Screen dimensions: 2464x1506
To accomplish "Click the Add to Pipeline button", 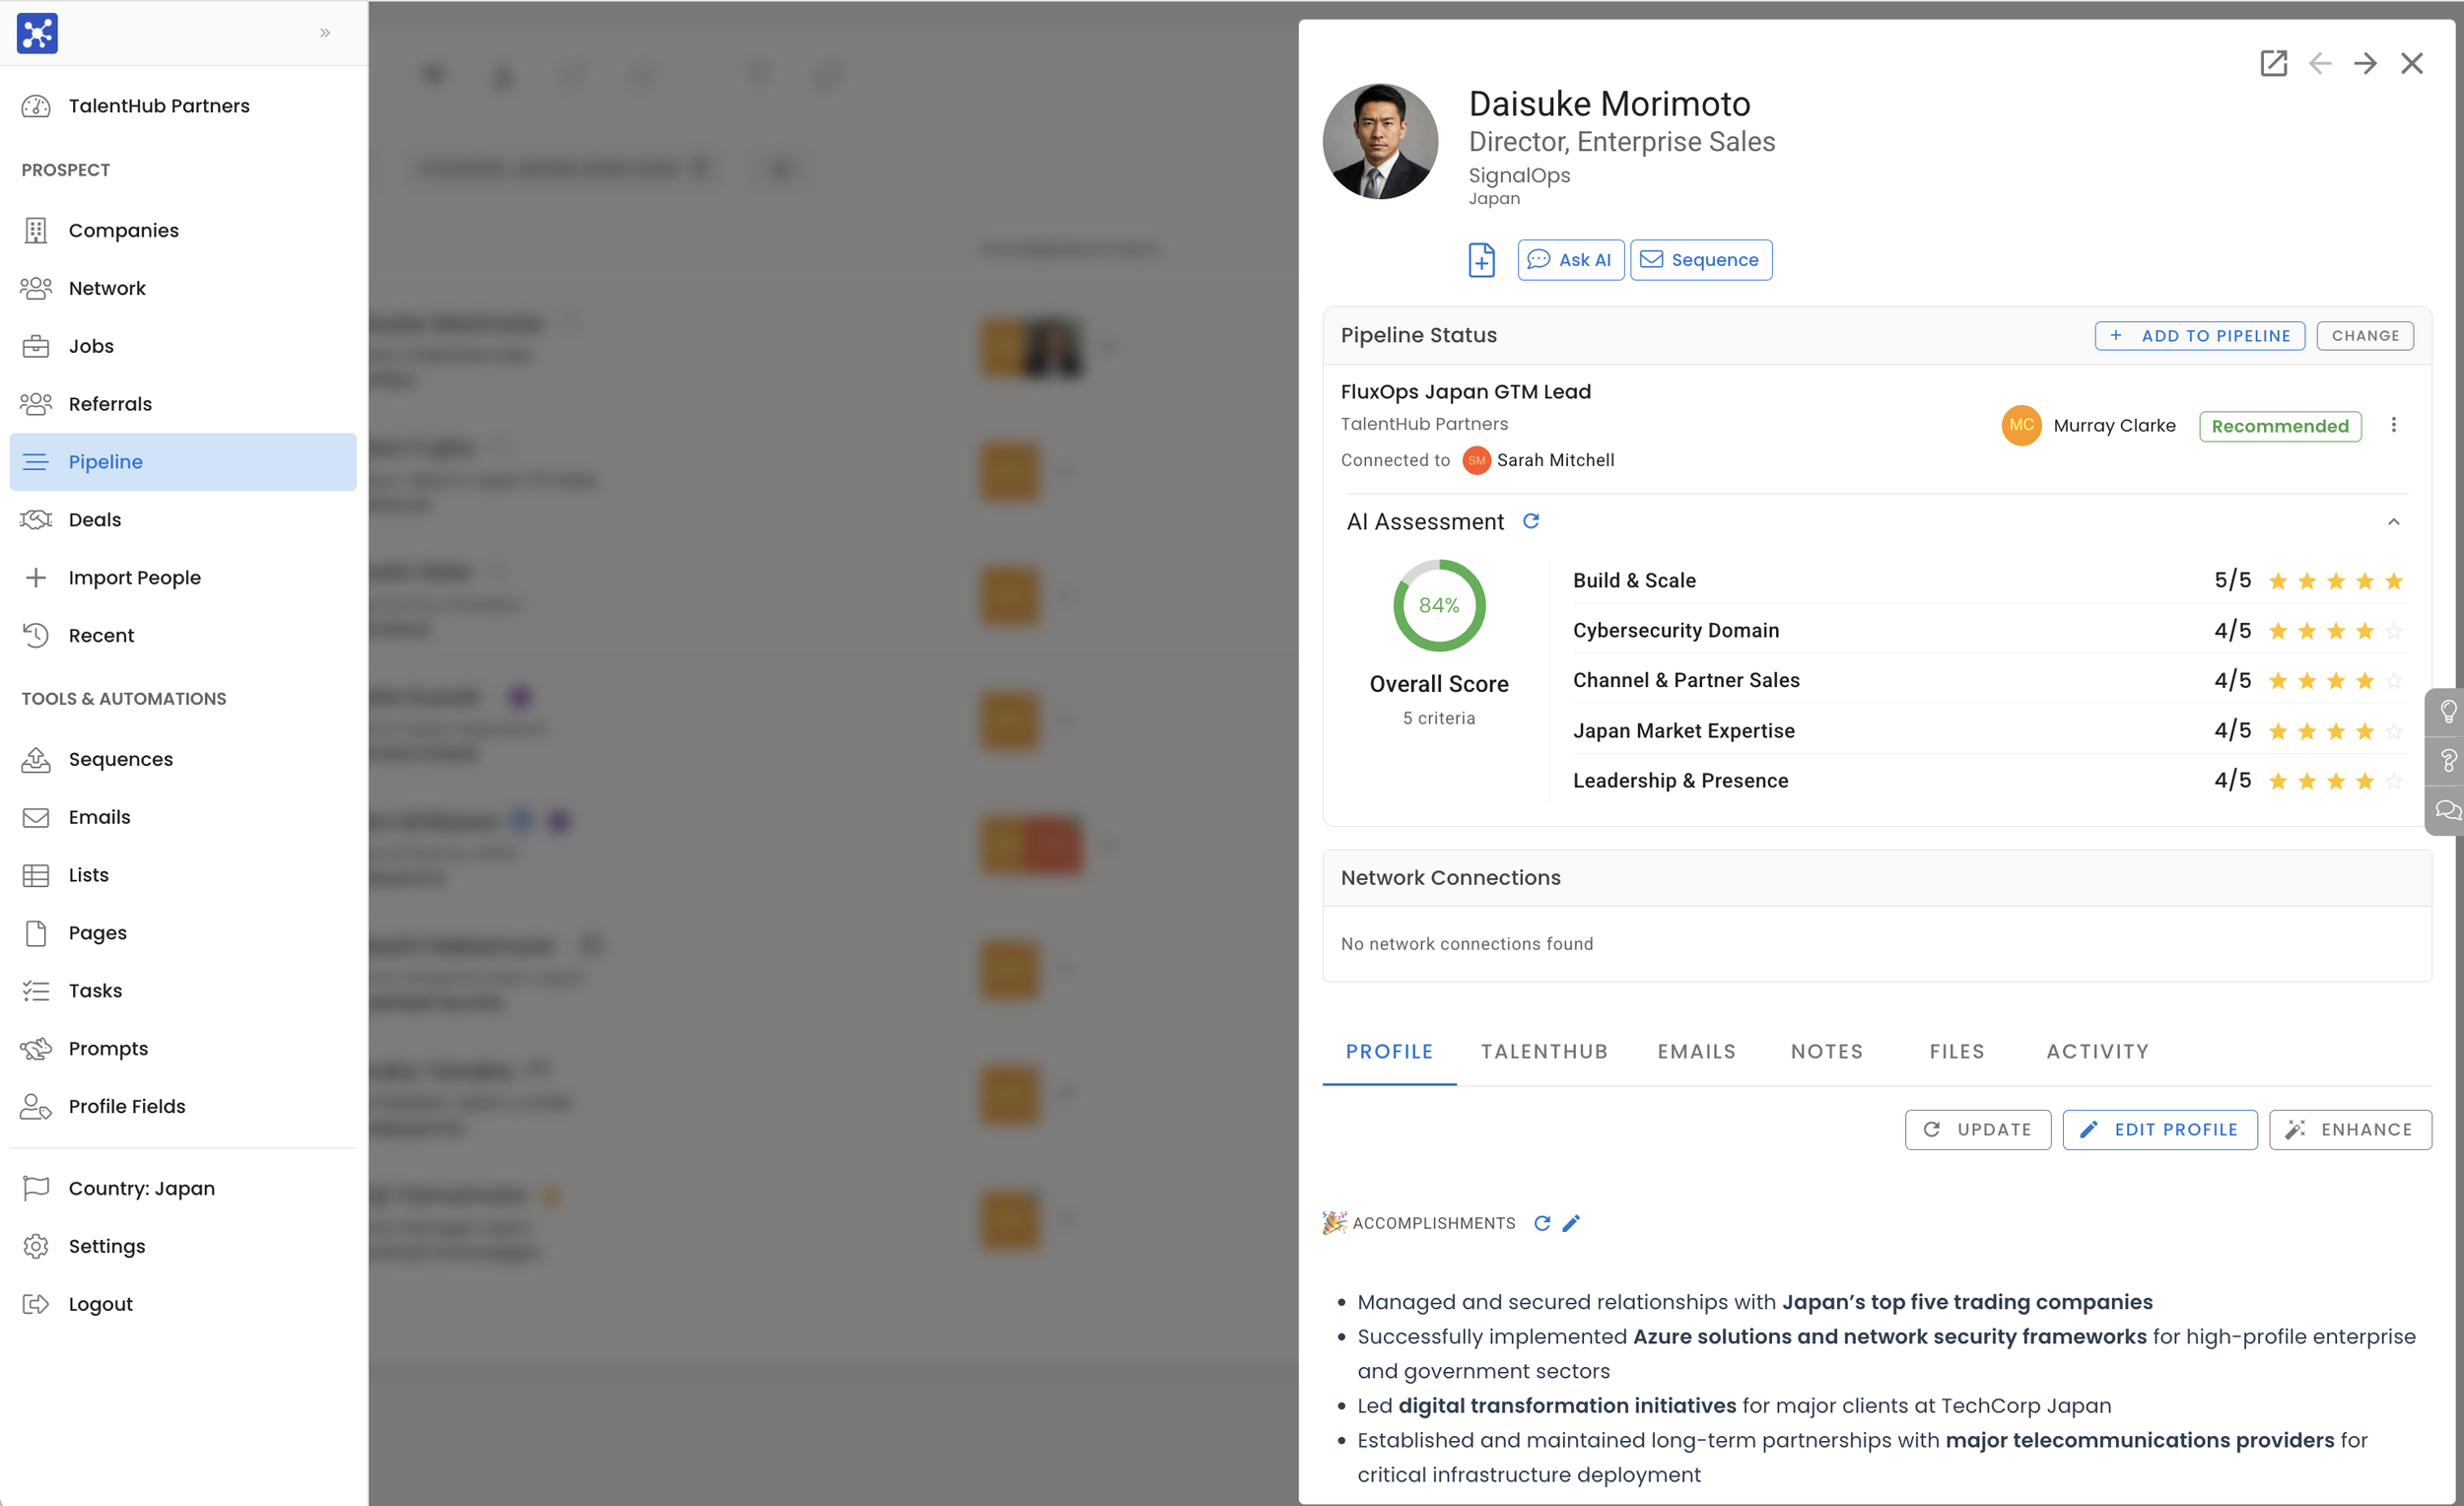I will click(2199, 336).
